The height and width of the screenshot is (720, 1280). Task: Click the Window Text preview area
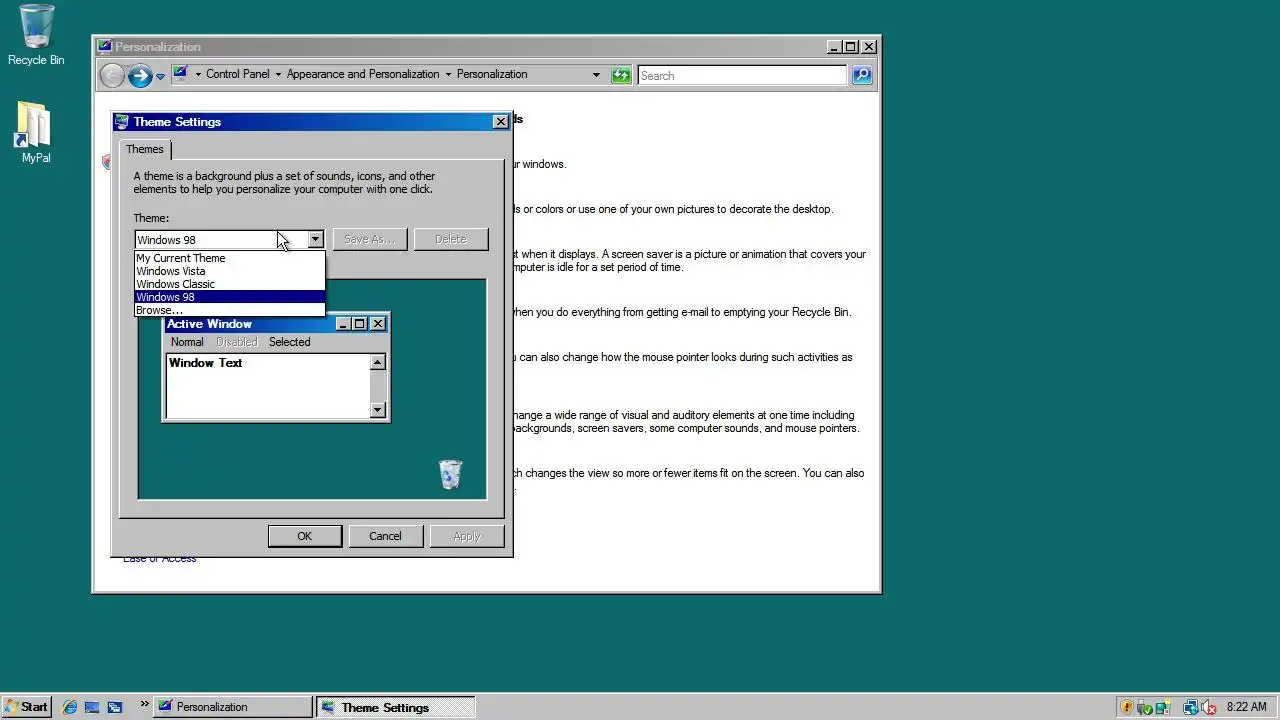tap(268, 385)
